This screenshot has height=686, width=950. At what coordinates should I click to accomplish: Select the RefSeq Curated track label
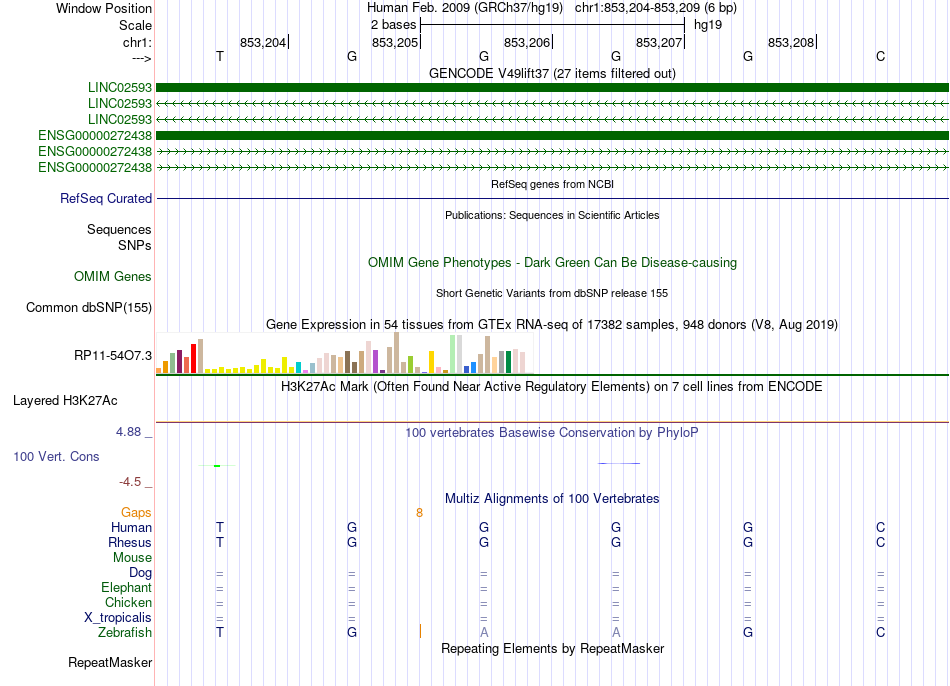click(x=106, y=198)
